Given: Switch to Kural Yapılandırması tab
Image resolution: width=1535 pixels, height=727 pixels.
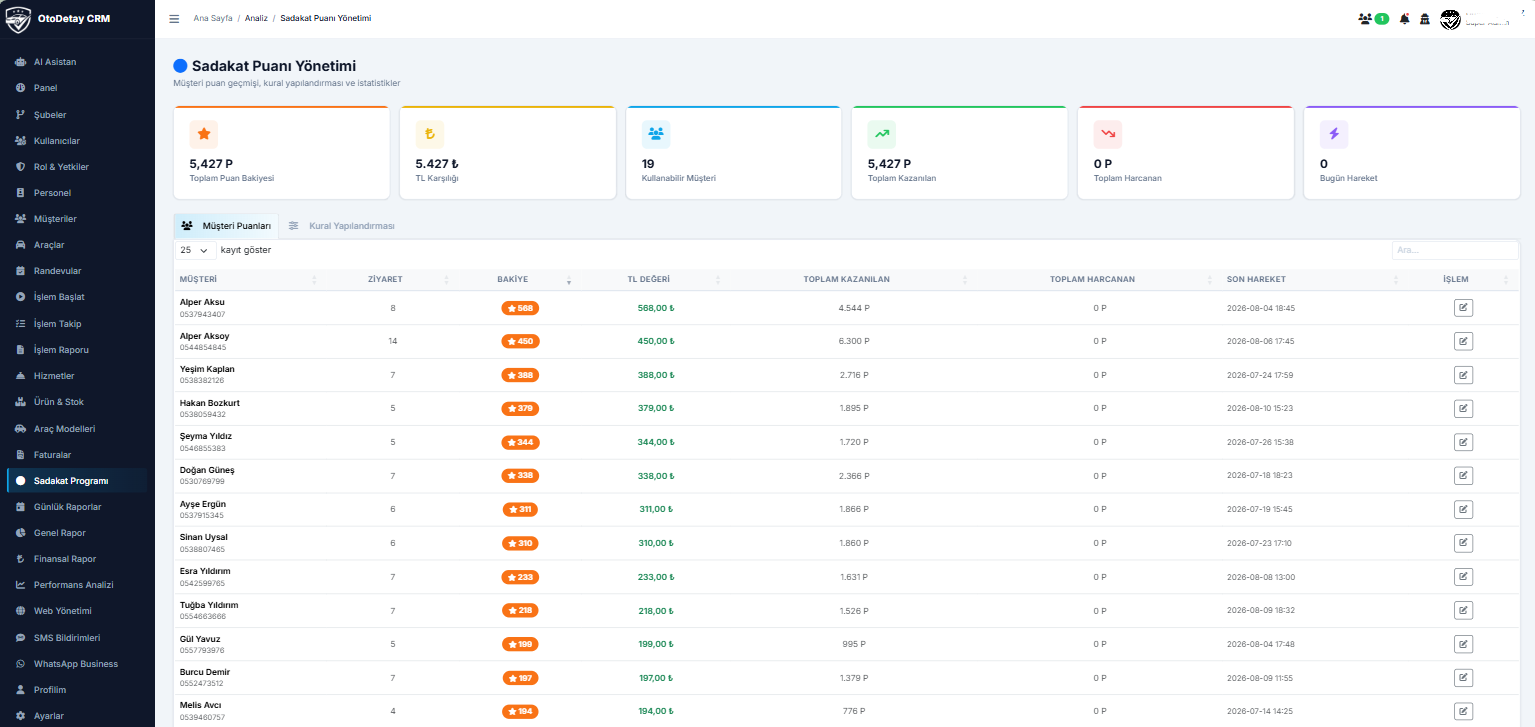Looking at the screenshot, I should click(341, 226).
